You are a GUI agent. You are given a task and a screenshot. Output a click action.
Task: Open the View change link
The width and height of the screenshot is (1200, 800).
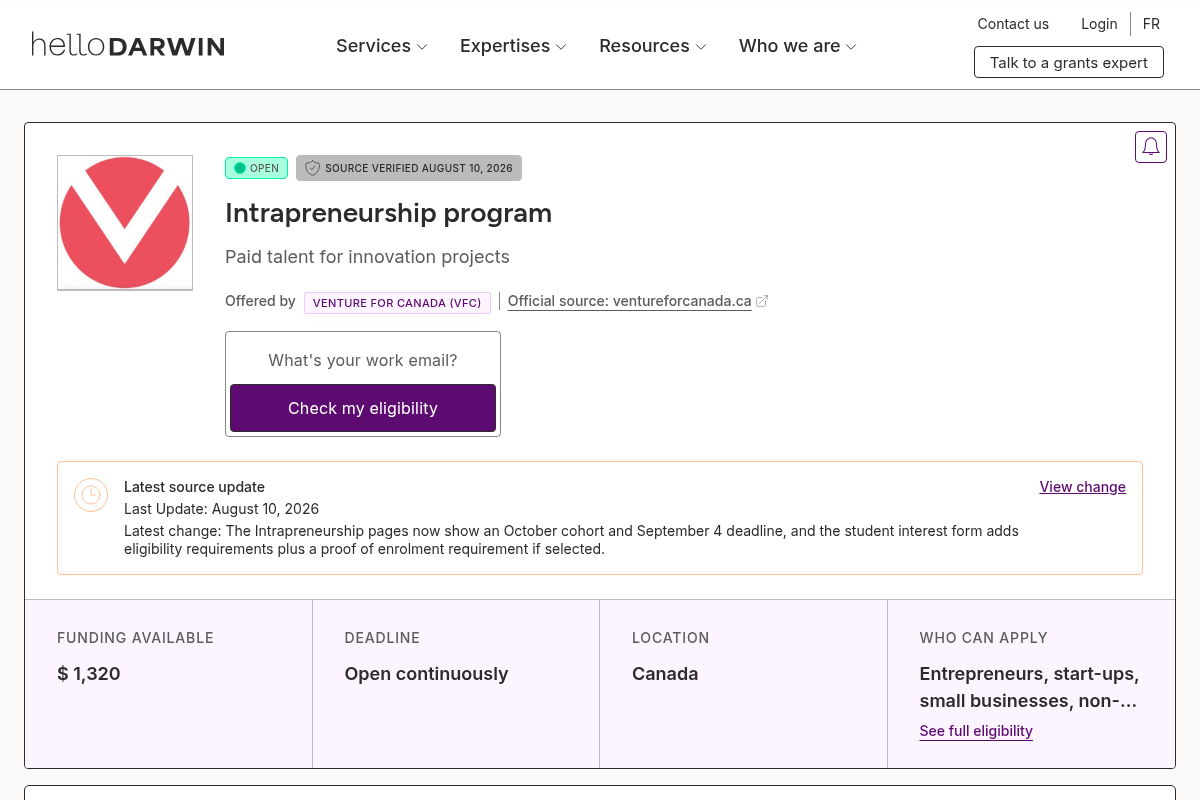click(x=1082, y=487)
